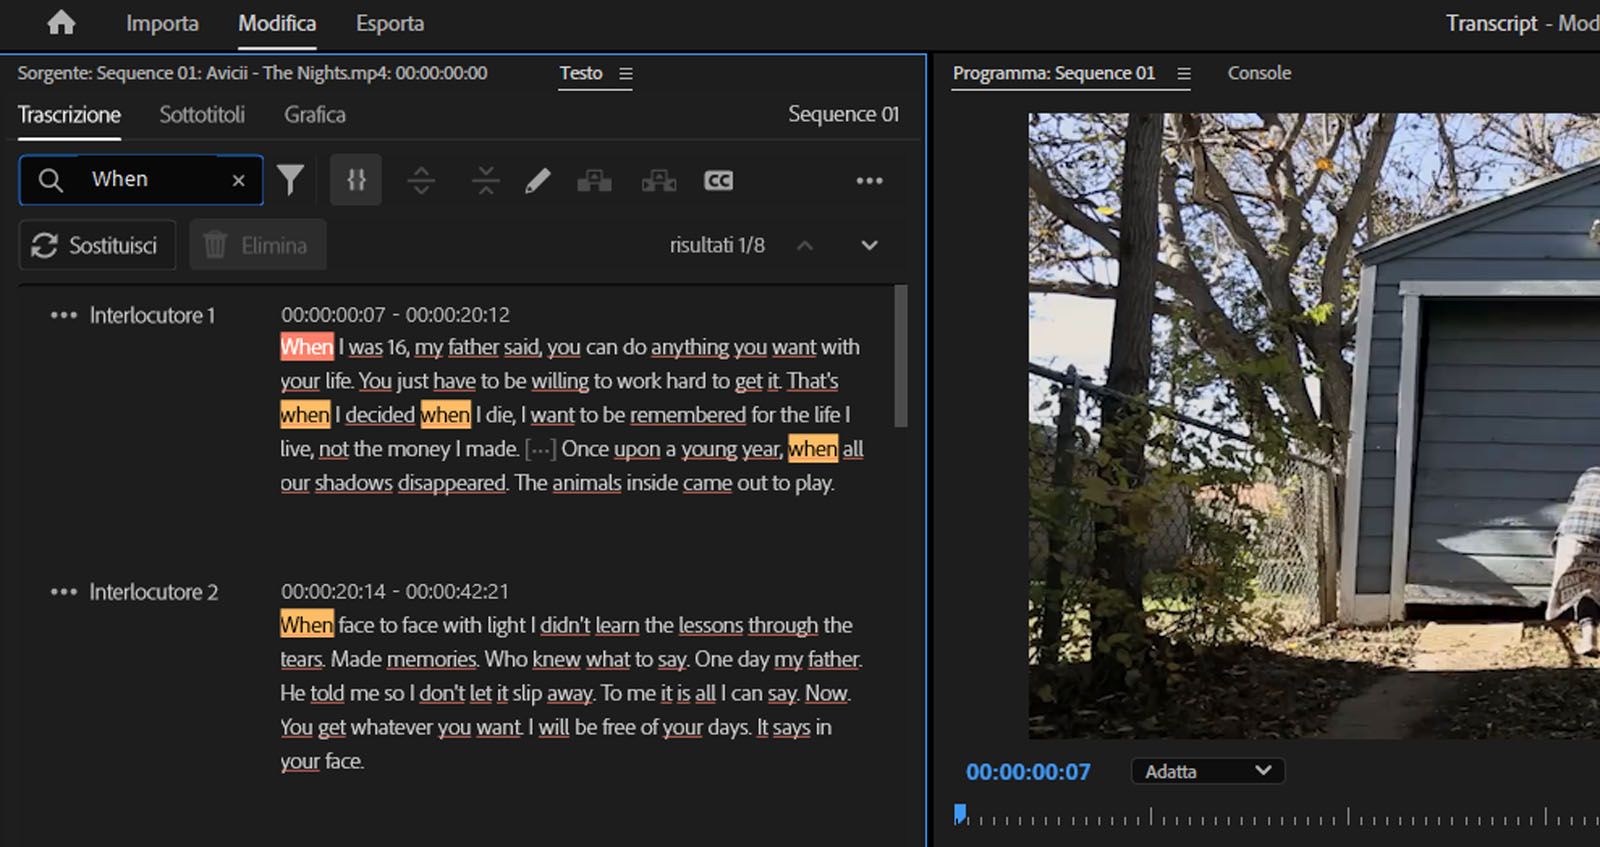Open the Adatta zoom level dropdown

click(x=1207, y=771)
